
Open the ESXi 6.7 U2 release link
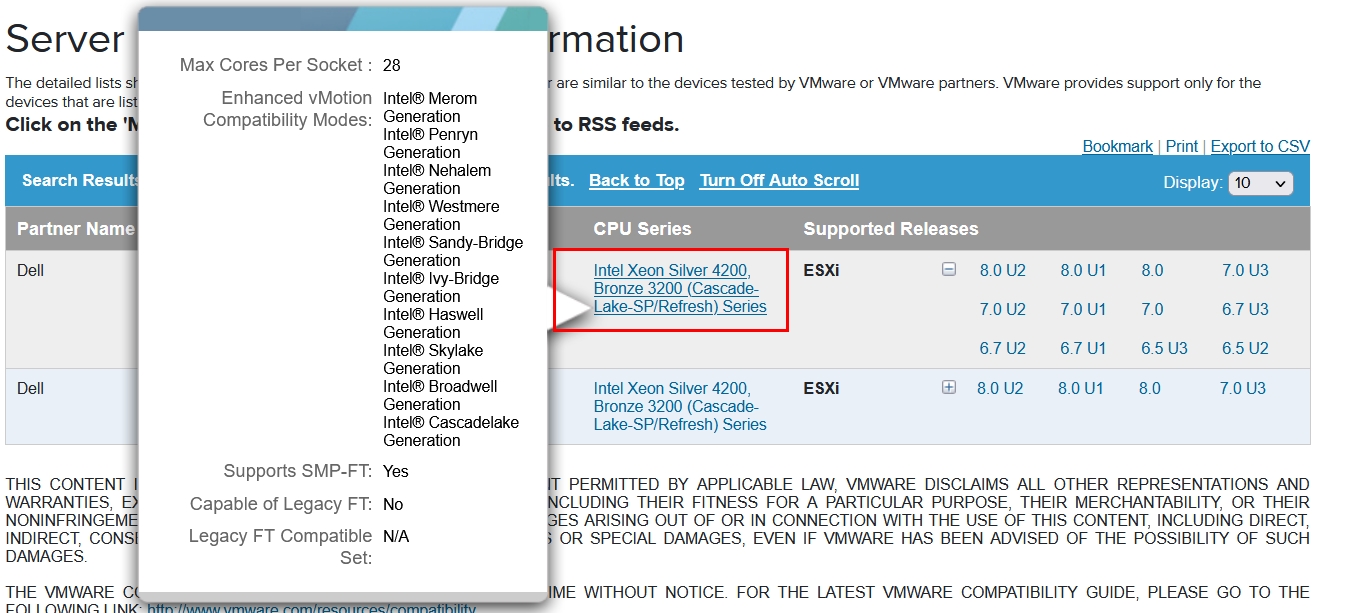1002,348
